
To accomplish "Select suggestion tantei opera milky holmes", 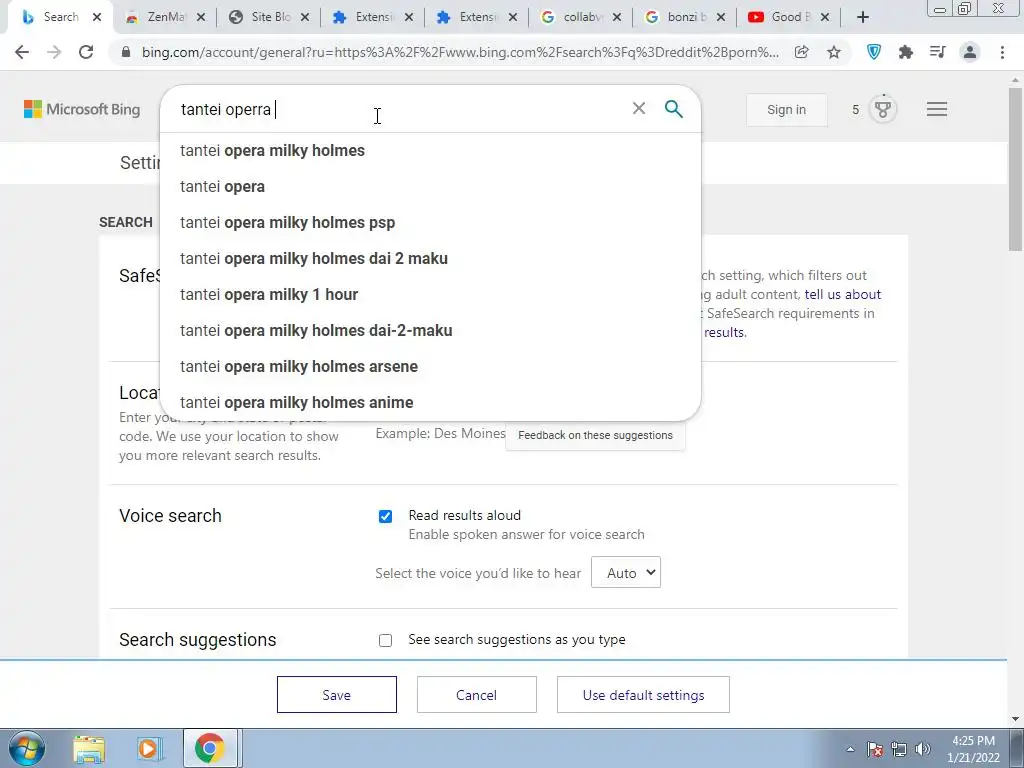I will point(430,150).
